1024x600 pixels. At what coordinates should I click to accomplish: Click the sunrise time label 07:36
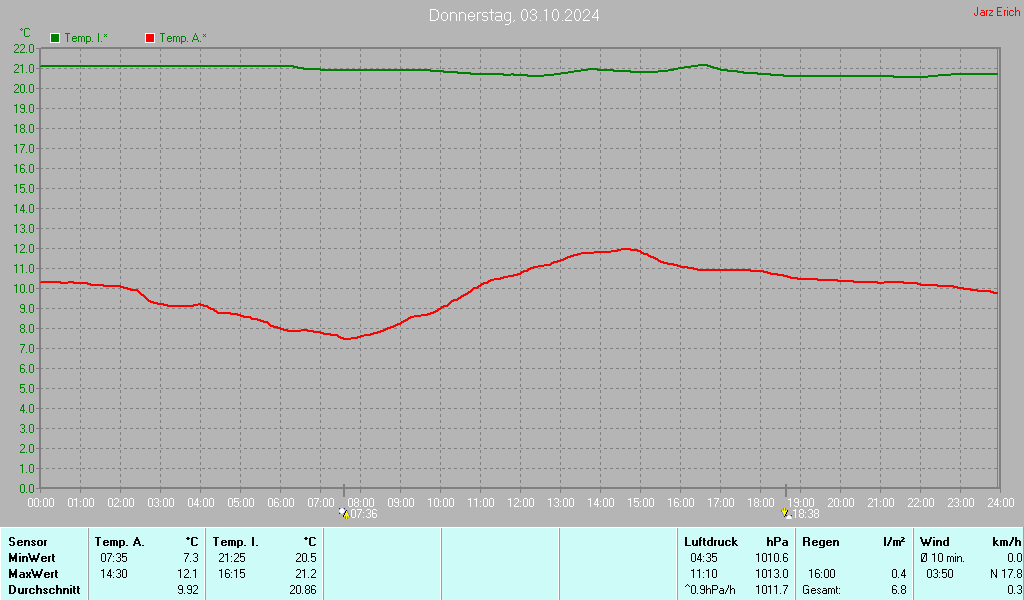[x=364, y=514]
